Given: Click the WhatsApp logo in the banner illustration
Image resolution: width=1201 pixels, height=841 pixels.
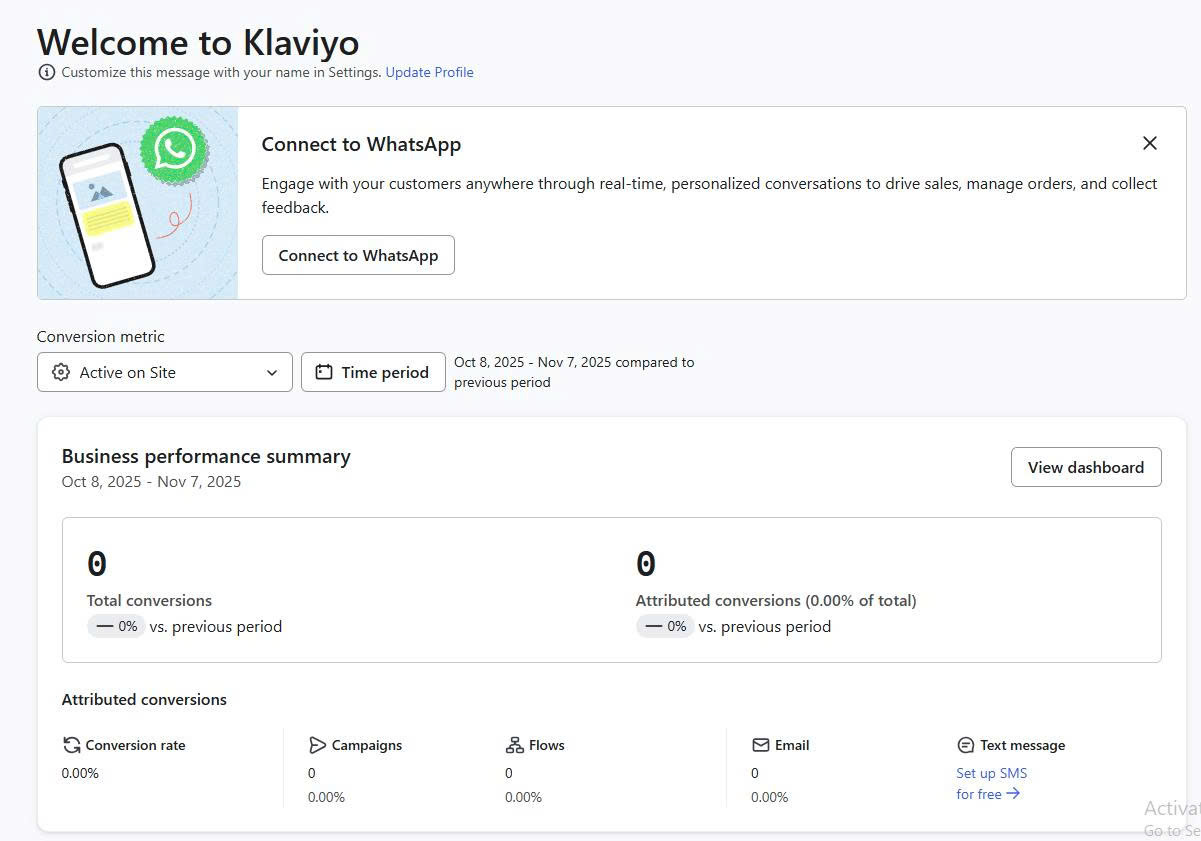Looking at the screenshot, I should pyautogui.click(x=176, y=150).
